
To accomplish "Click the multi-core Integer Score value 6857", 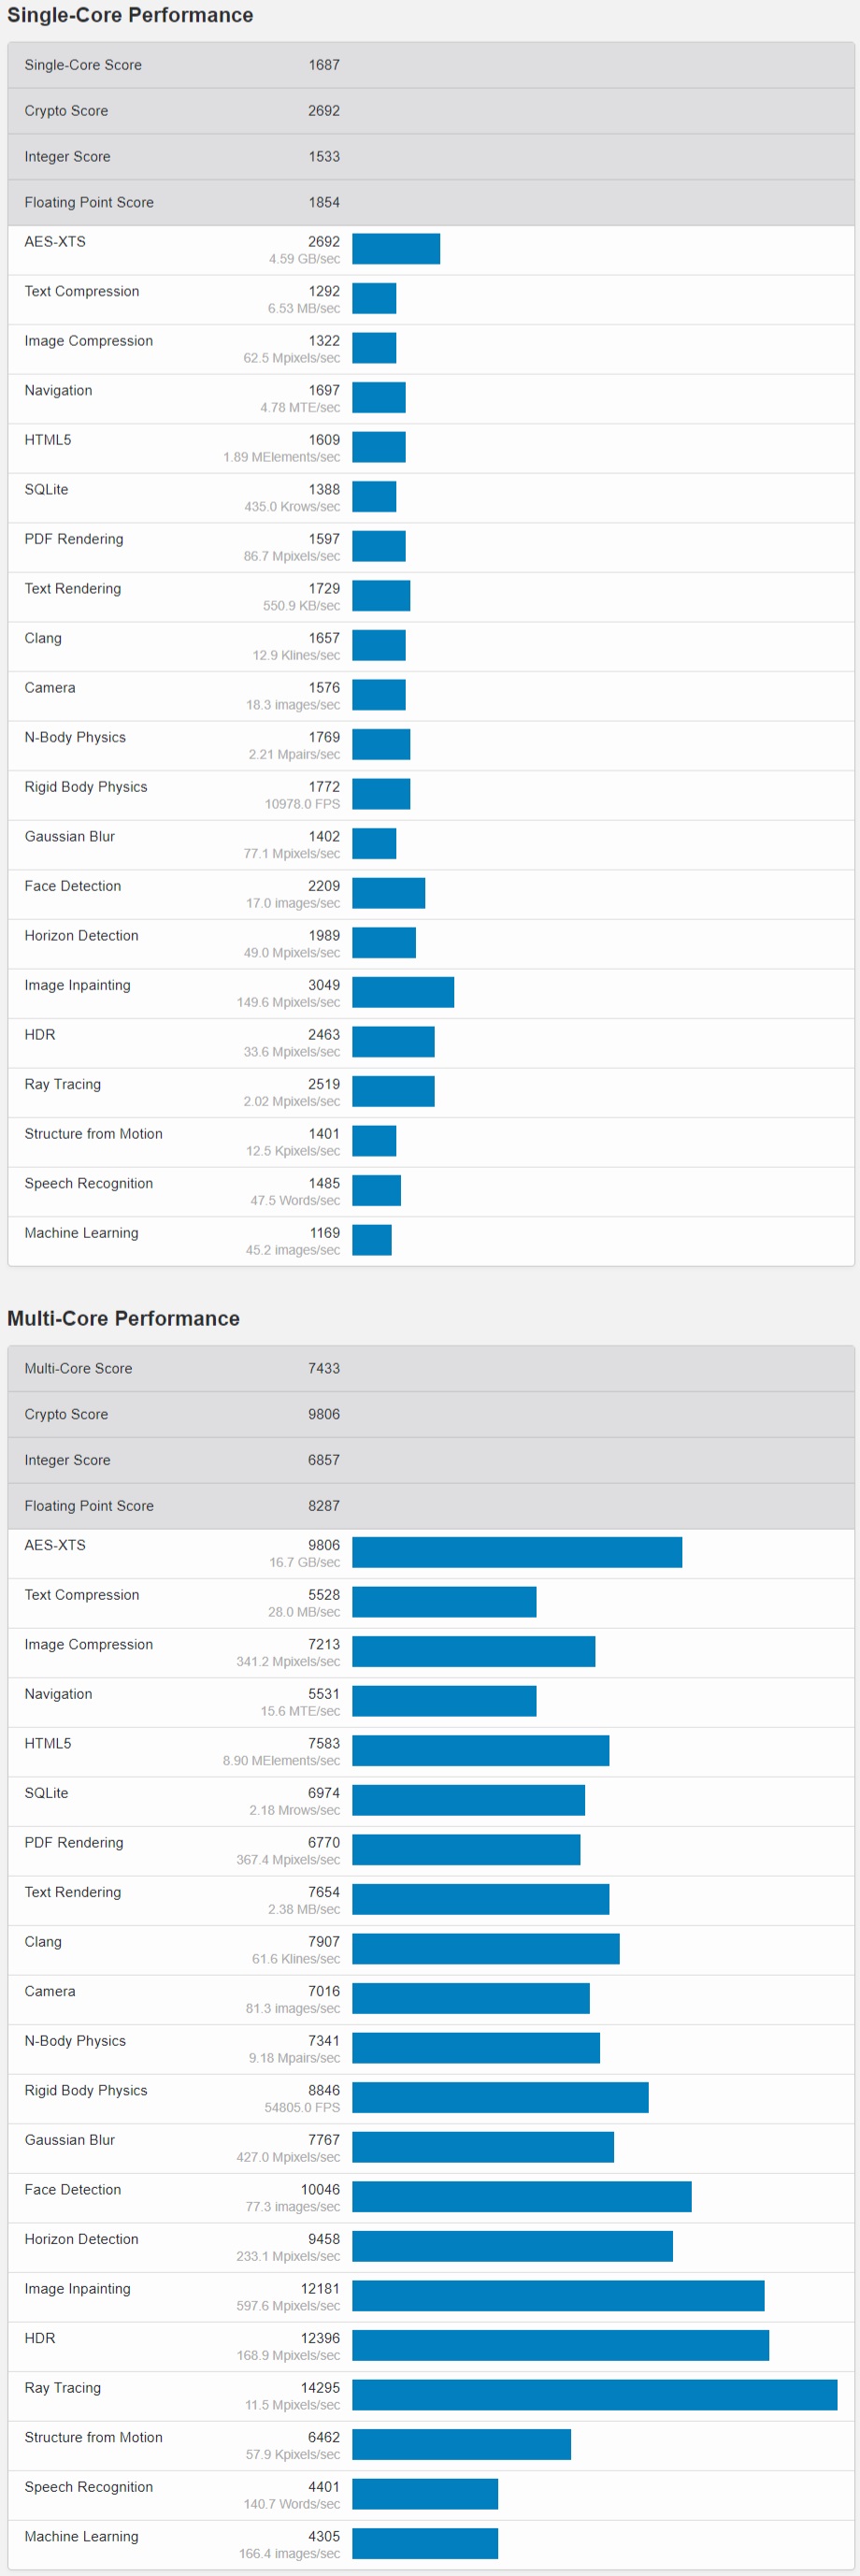I will [324, 1460].
